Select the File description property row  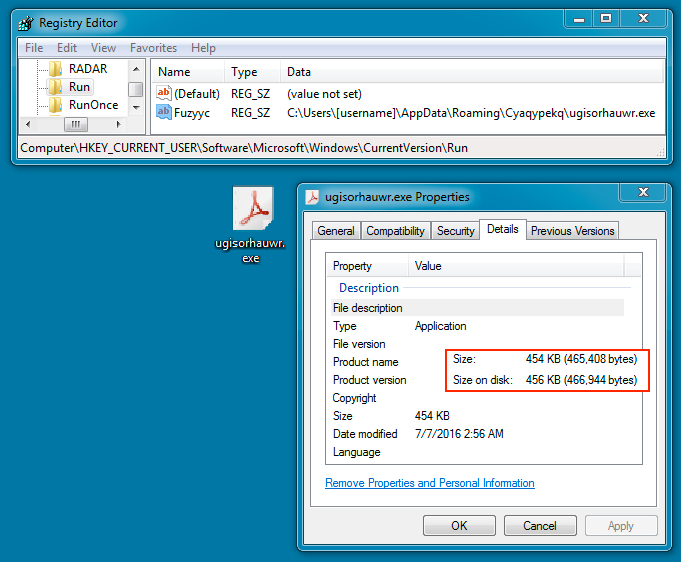pos(477,308)
